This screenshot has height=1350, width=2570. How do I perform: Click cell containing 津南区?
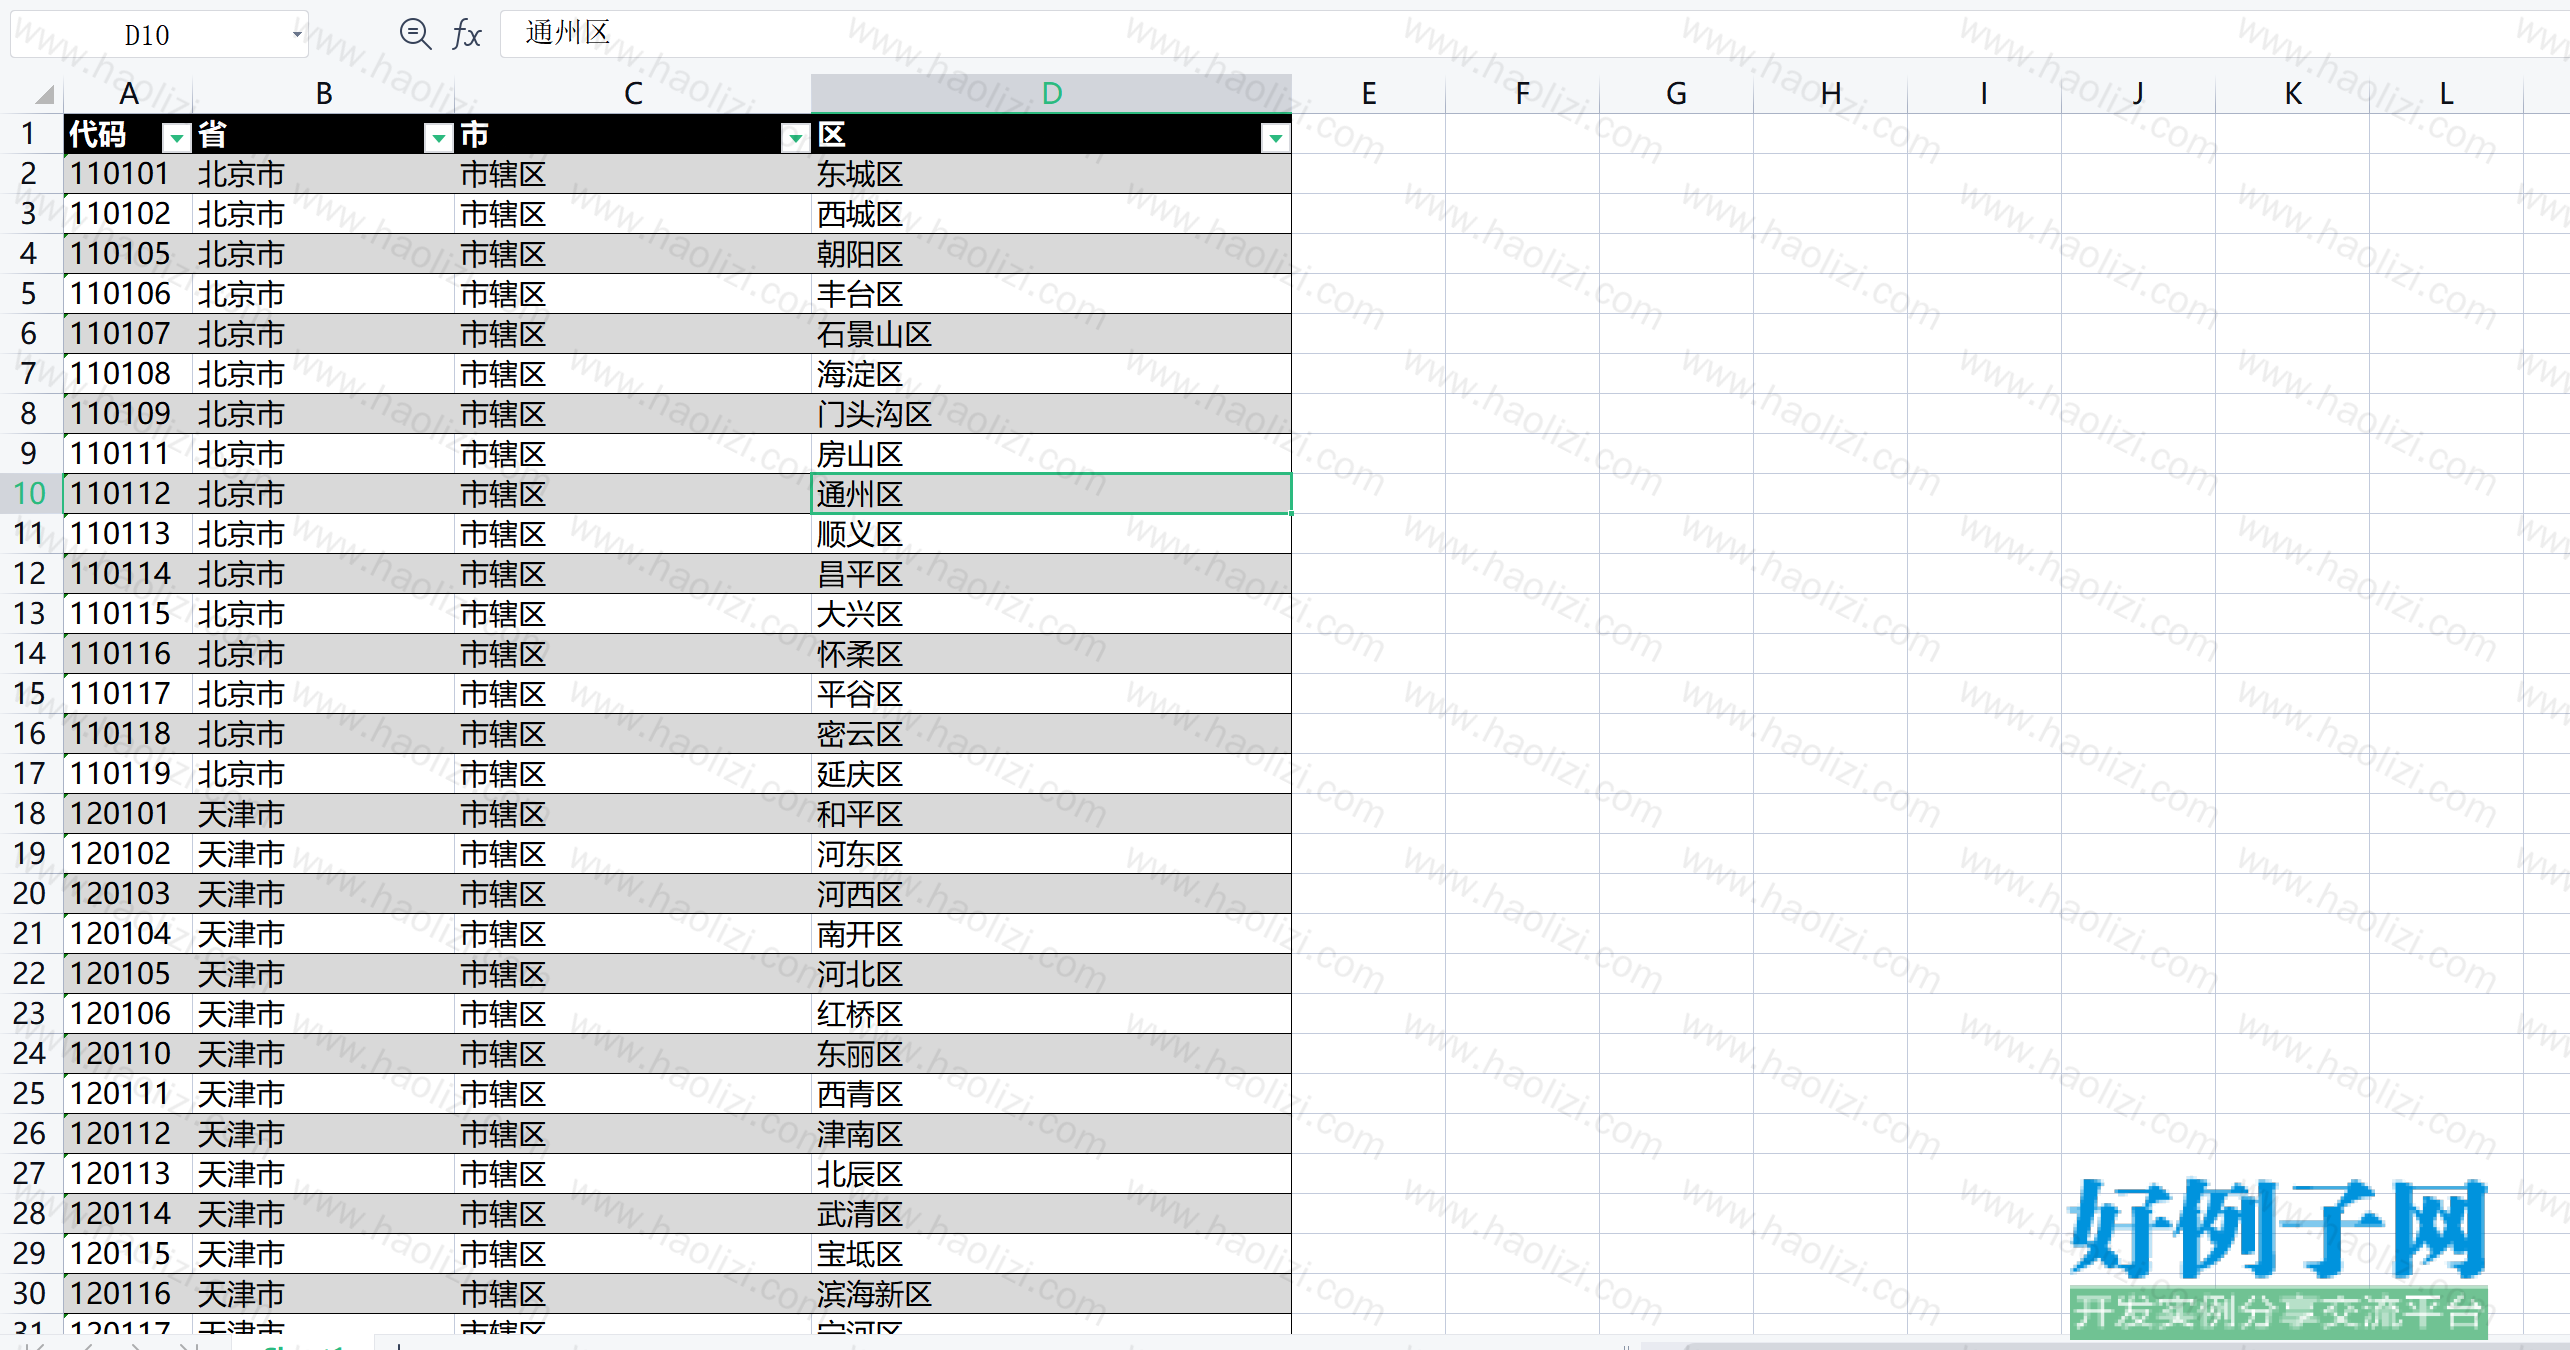[x=1051, y=1134]
